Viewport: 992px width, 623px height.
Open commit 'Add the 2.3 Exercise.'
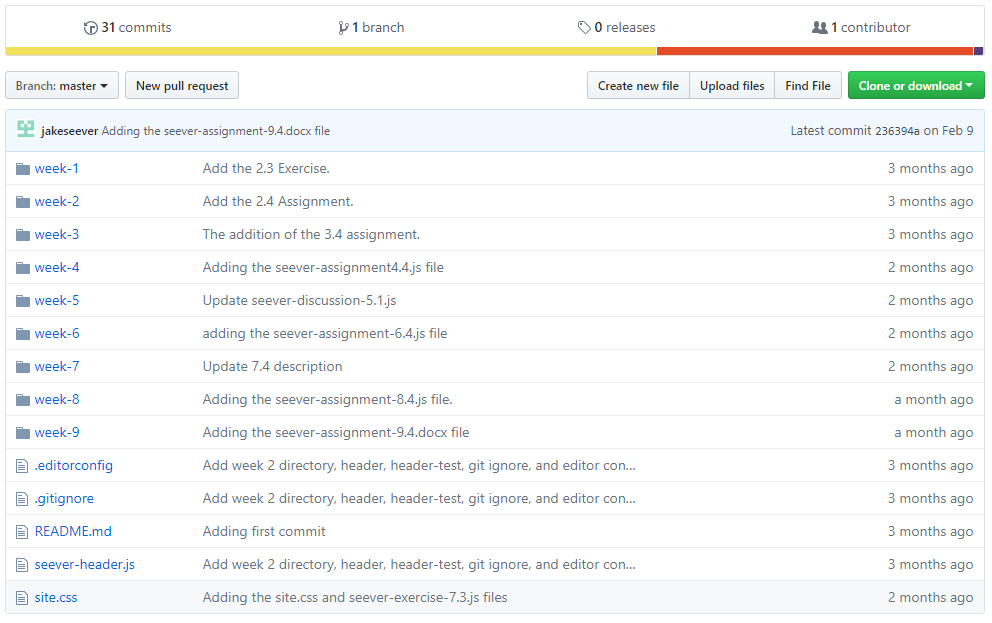pyautogui.click(x=266, y=168)
